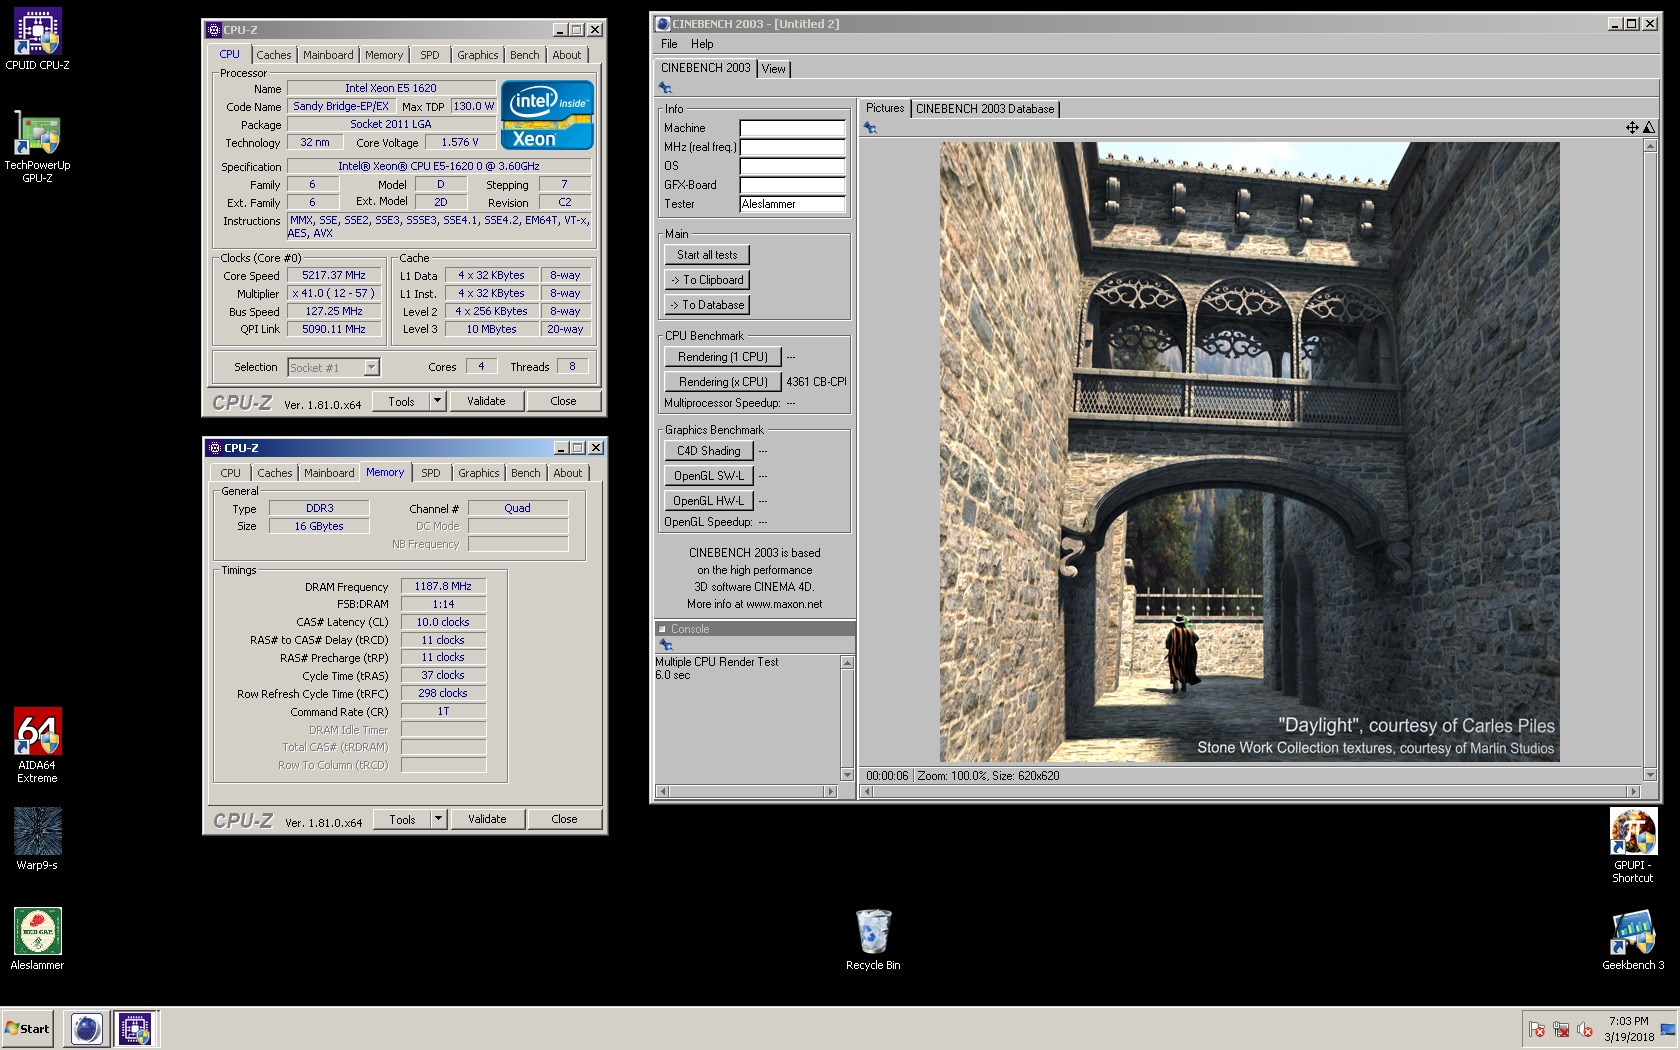Screen dimensions: 1680x1050
Task: Open the Tools dropdown arrow in bottom CPU-Z
Action: click(438, 819)
